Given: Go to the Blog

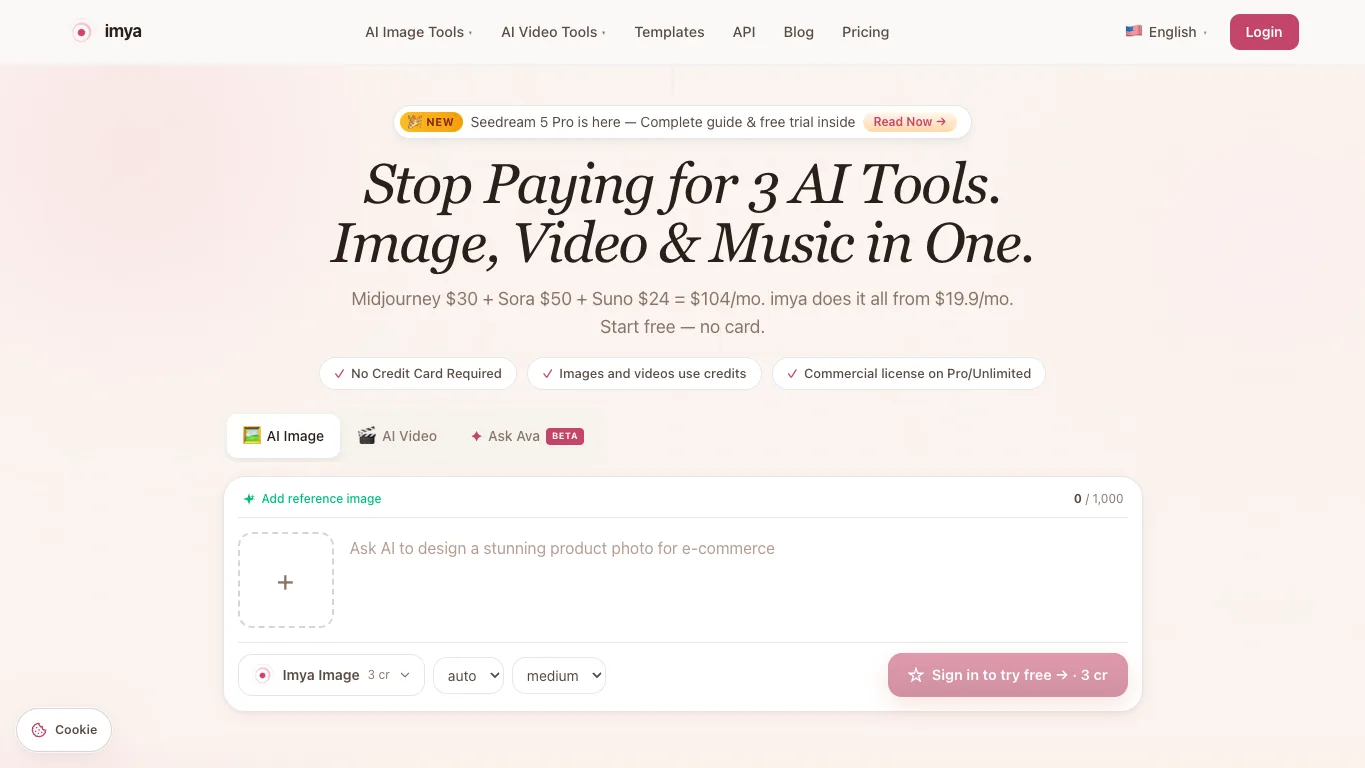Looking at the screenshot, I should [798, 32].
